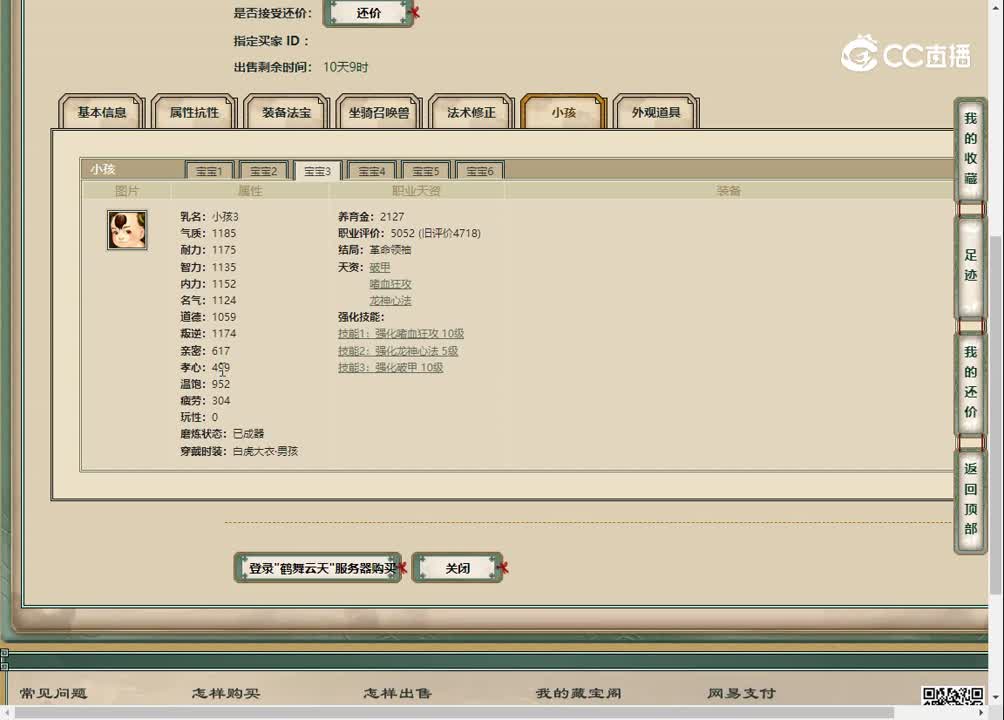
Task: Click the 气质 value 1185
Action: pyautogui.click(x=224, y=233)
